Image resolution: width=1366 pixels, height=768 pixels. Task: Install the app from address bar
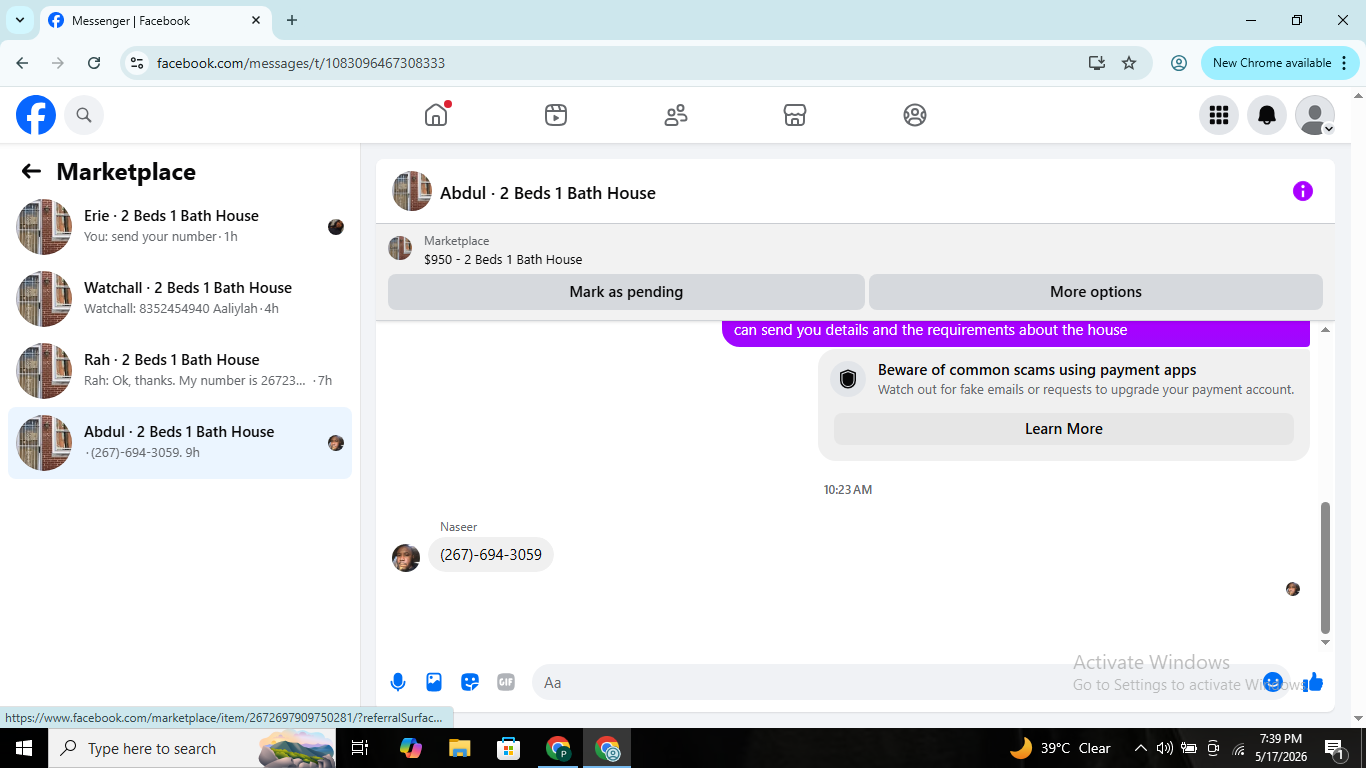point(1097,63)
